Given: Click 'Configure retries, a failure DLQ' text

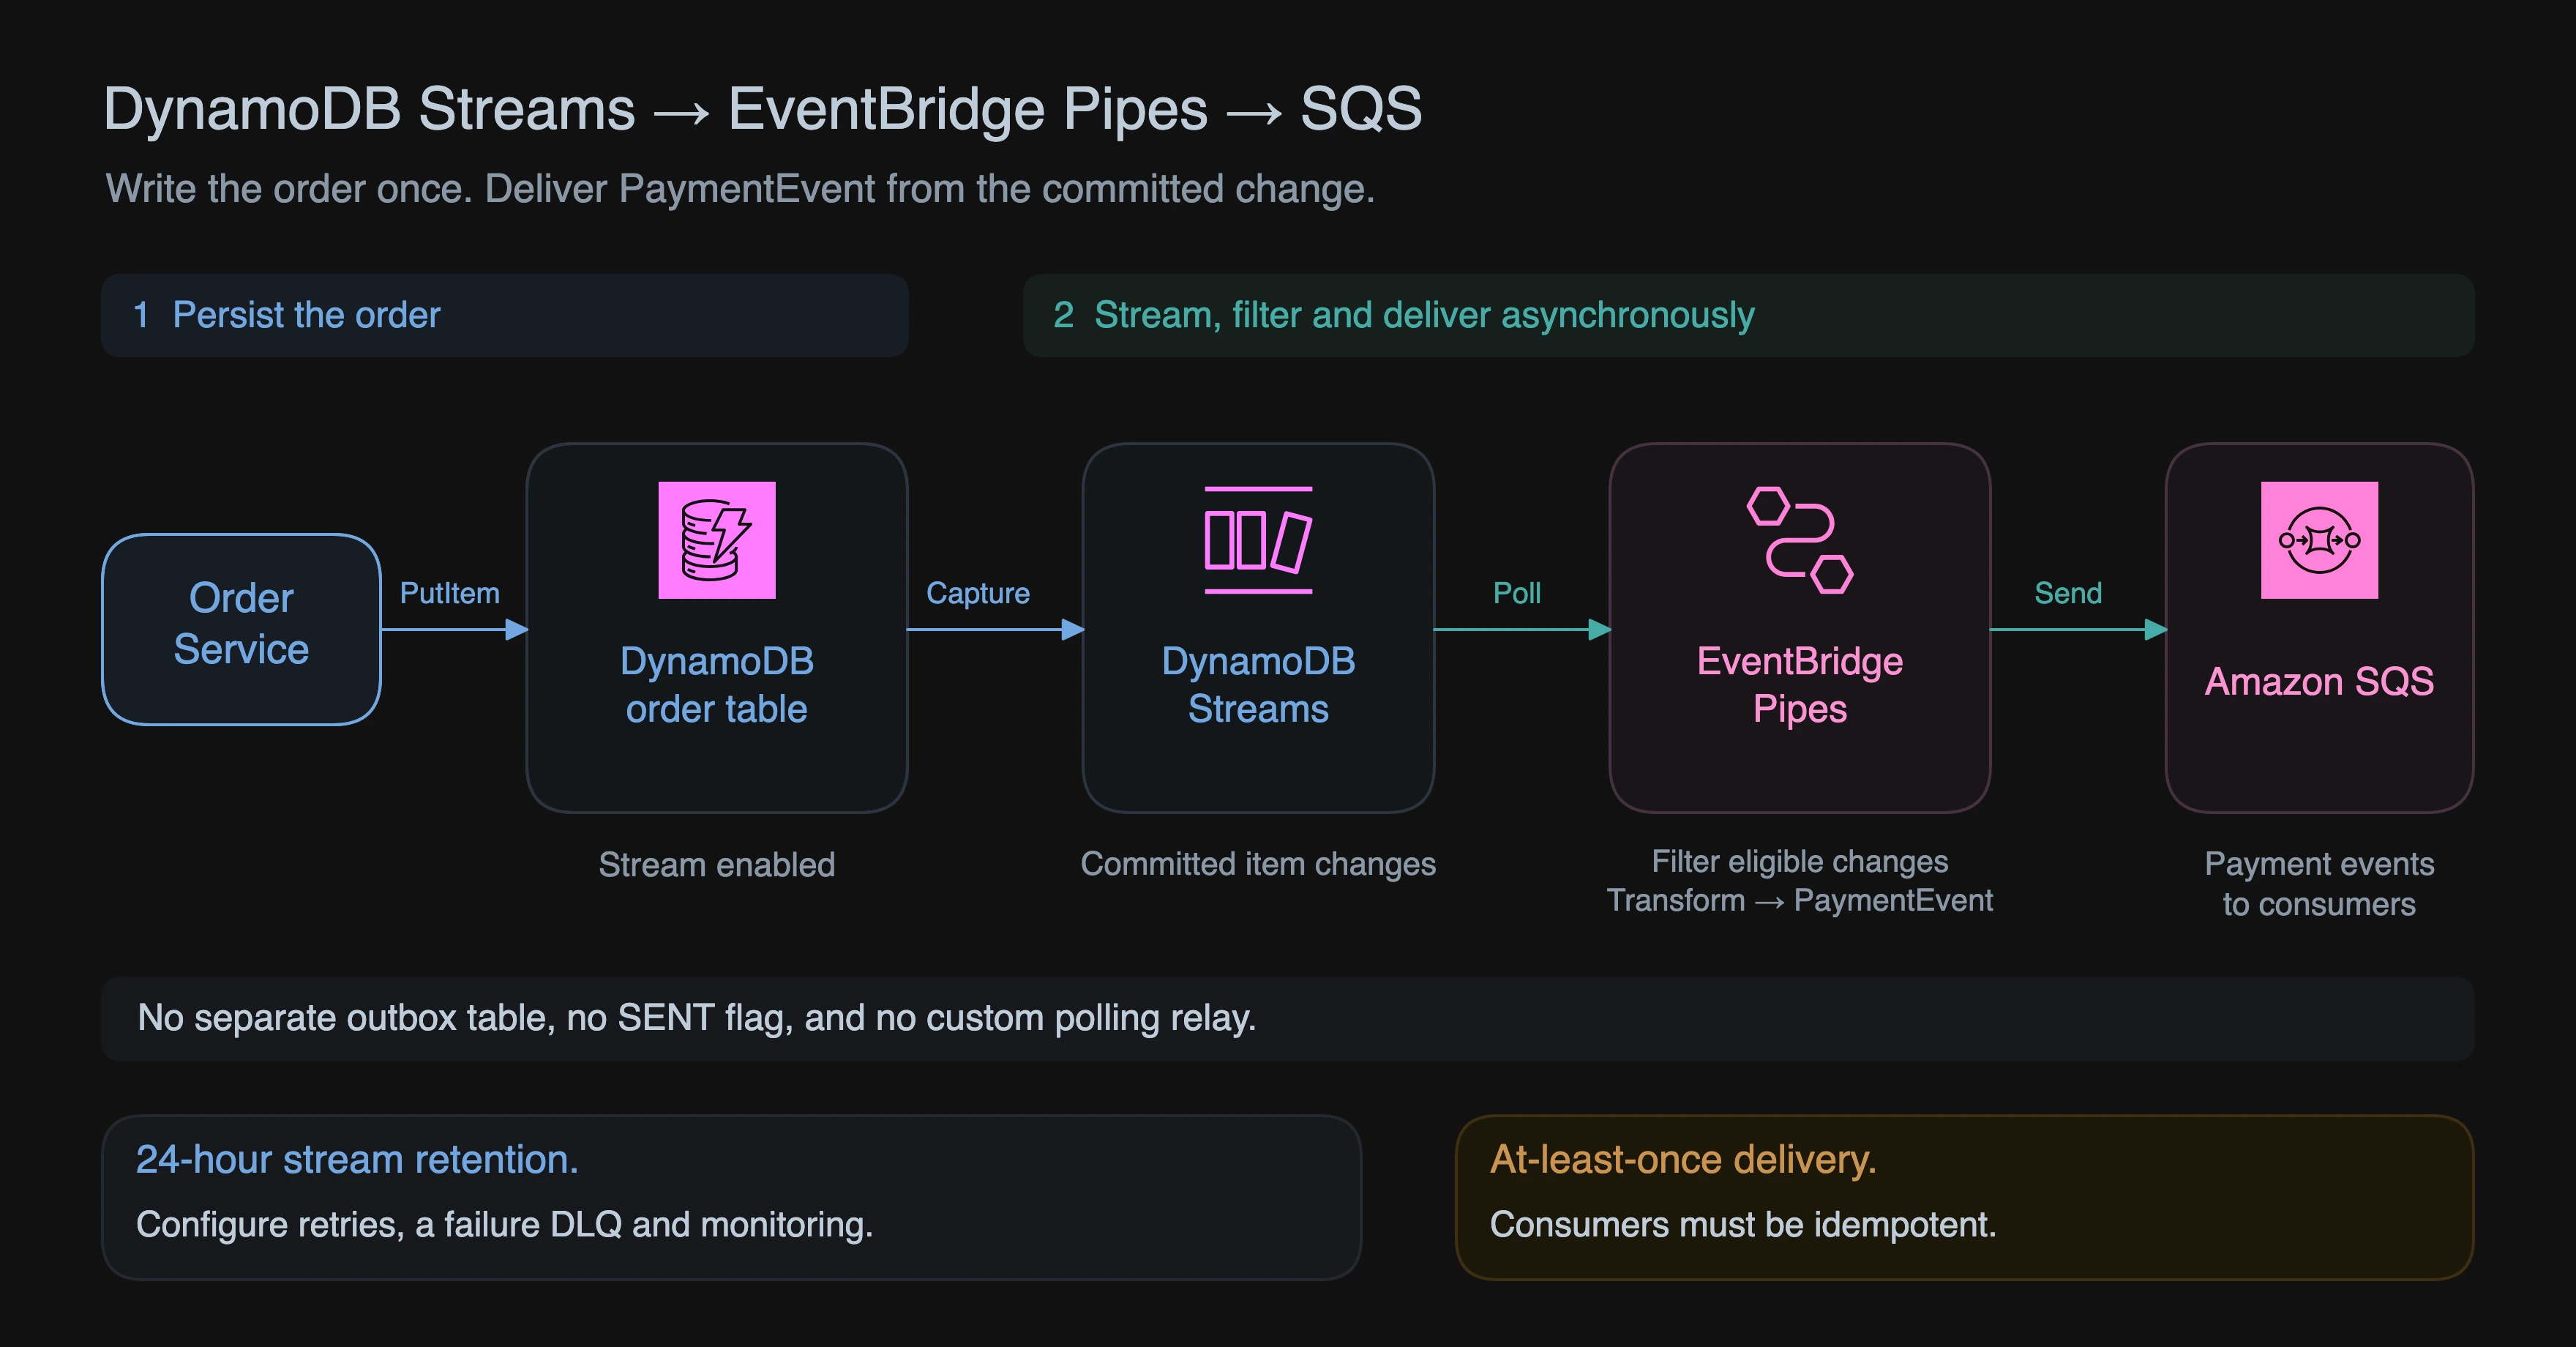Looking at the screenshot, I should pyautogui.click(x=504, y=1224).
